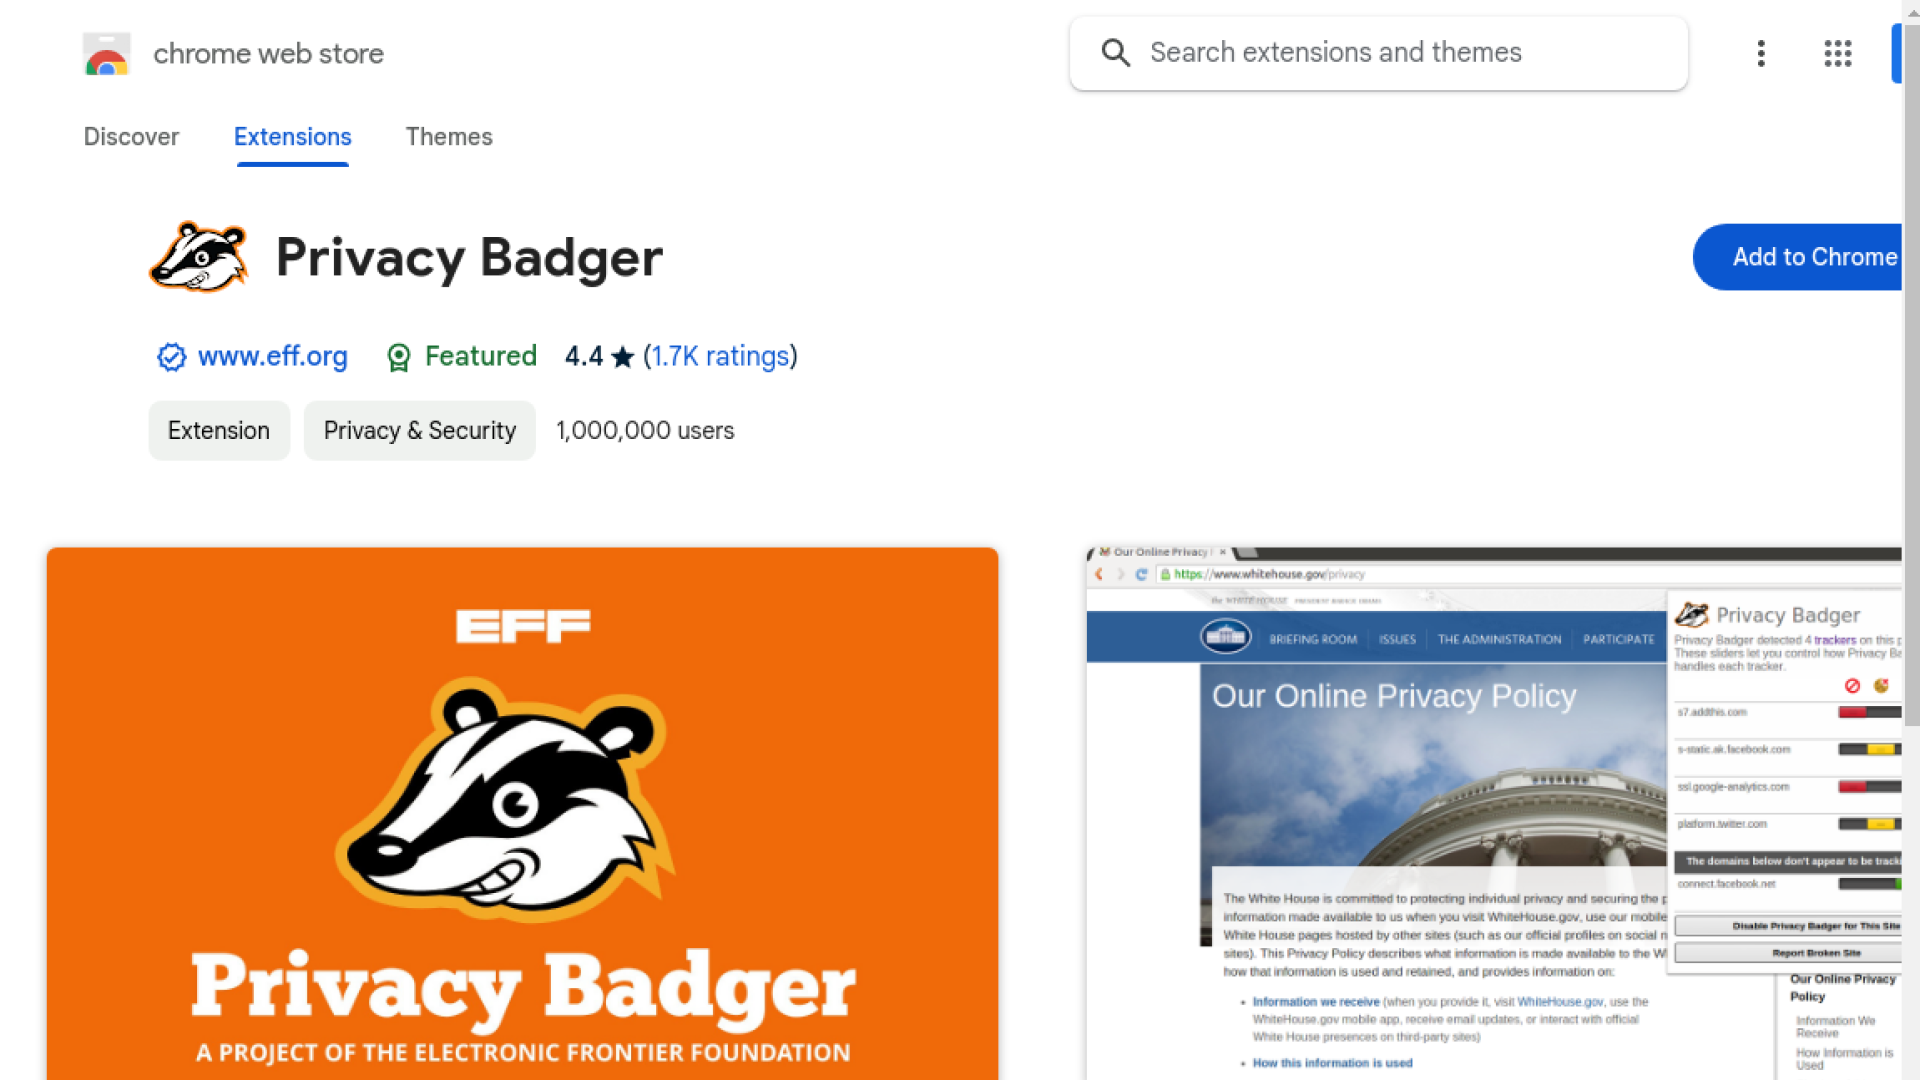1920x1080 pixels.
Task: Select the Extensions tab
Action: click(292, 137)
